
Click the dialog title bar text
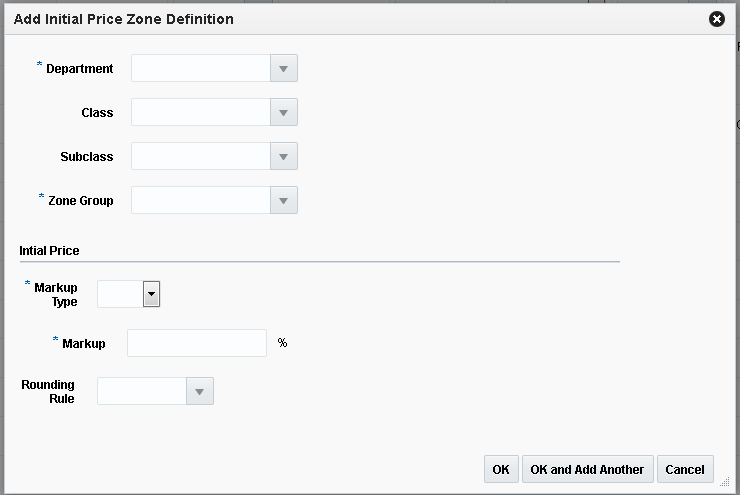click(x=124, y=19)
